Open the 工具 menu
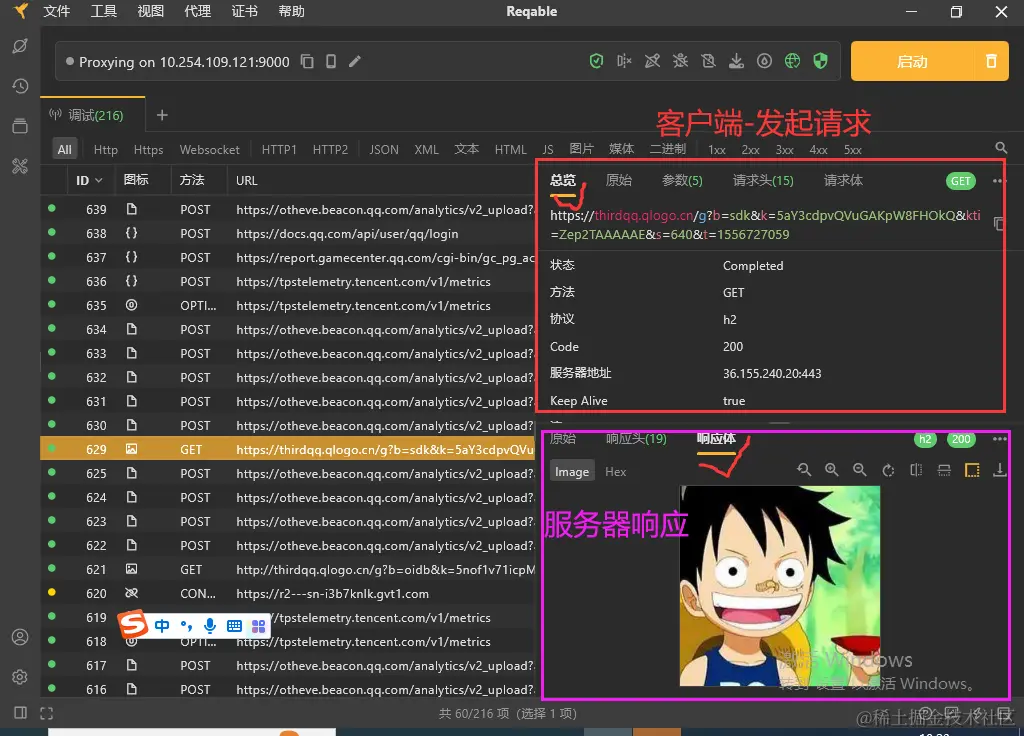1024x736 pixels. (x=104, y=11)
